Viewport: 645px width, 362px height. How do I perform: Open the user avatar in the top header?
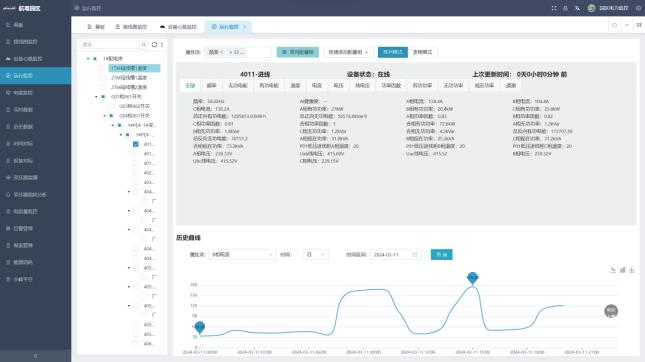click(x=591, y=8)
